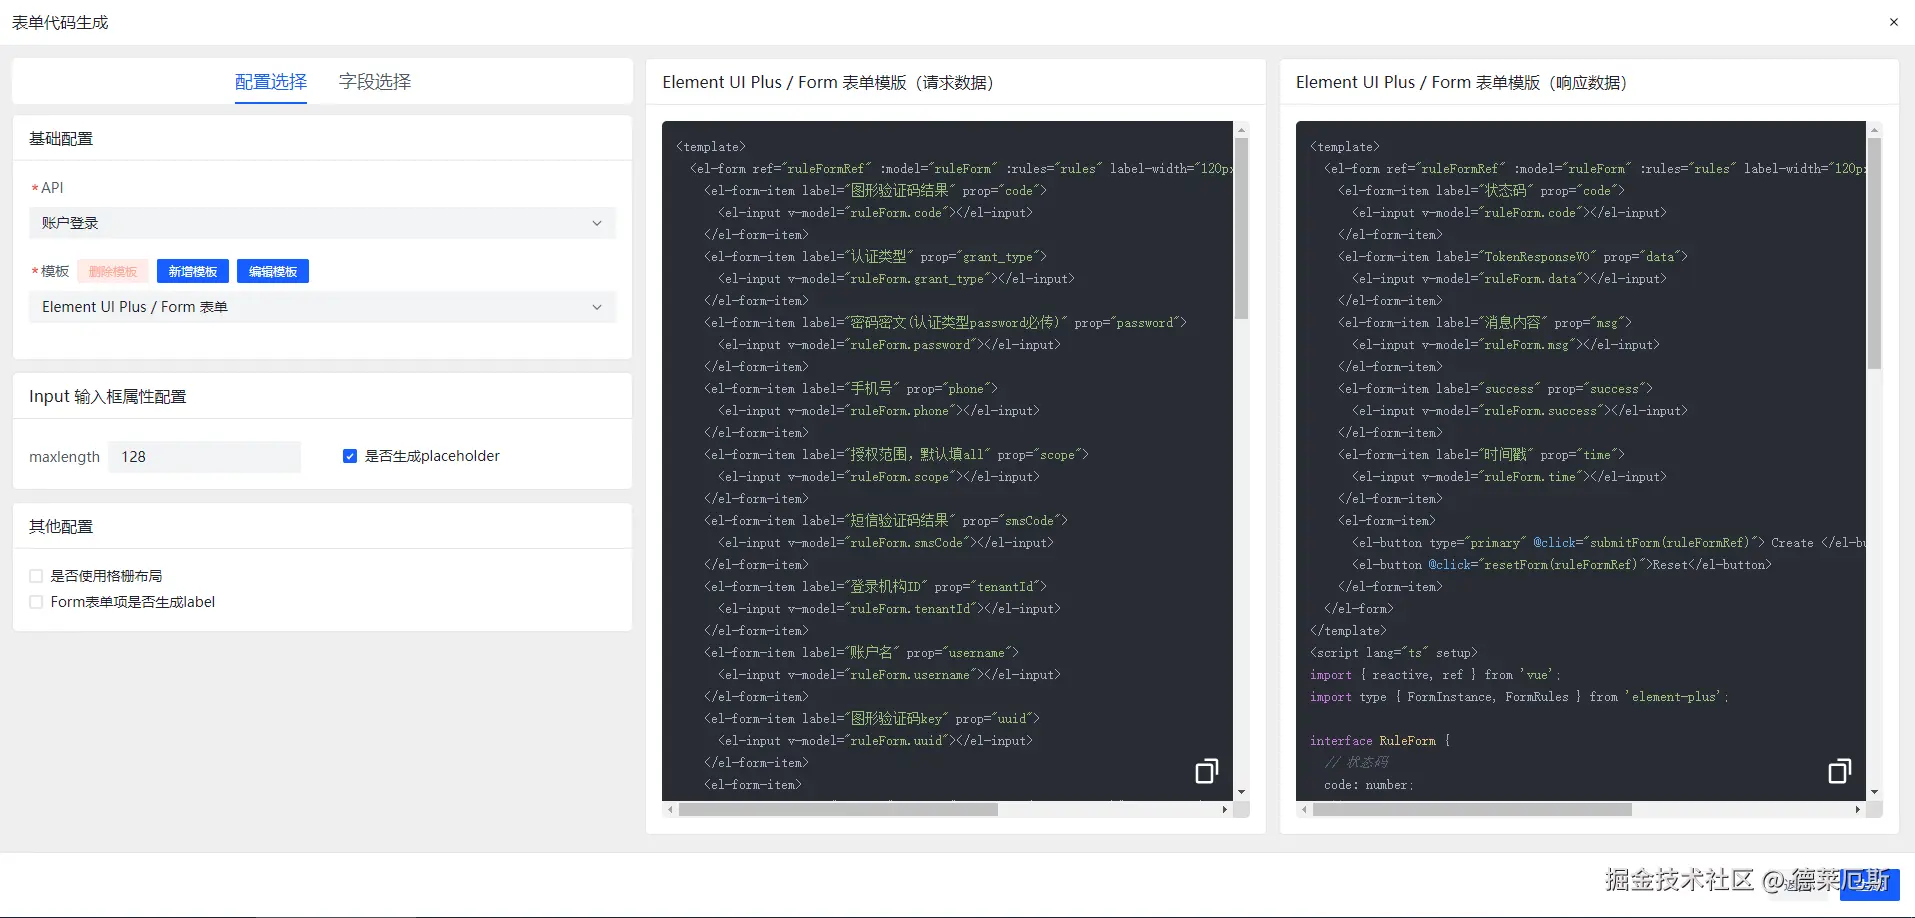Click the code line with label 手机号
The width and height of the screenshot is (1915, 918).
coord(850,389)
